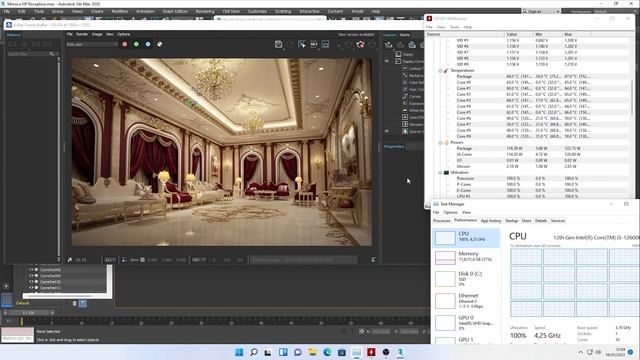Select the IA Cores power row in HWMonitor

(x=528, y=154)
